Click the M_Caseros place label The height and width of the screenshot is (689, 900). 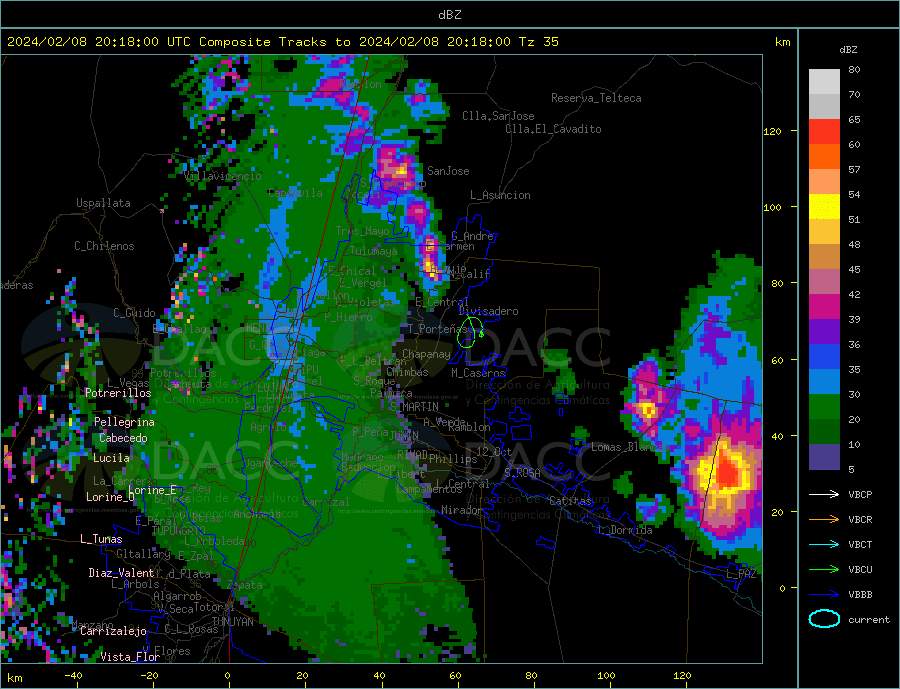click(478, 373)
